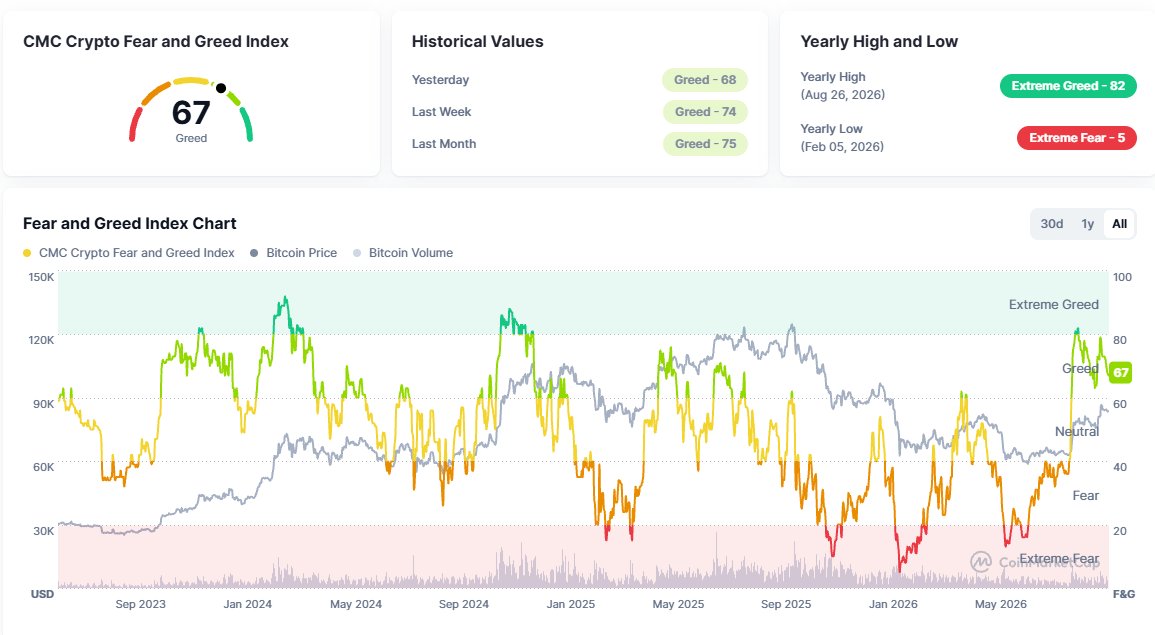Click the gauge value 67
The height and width of the screenshot is (635, 1155).
pos(191,113)
